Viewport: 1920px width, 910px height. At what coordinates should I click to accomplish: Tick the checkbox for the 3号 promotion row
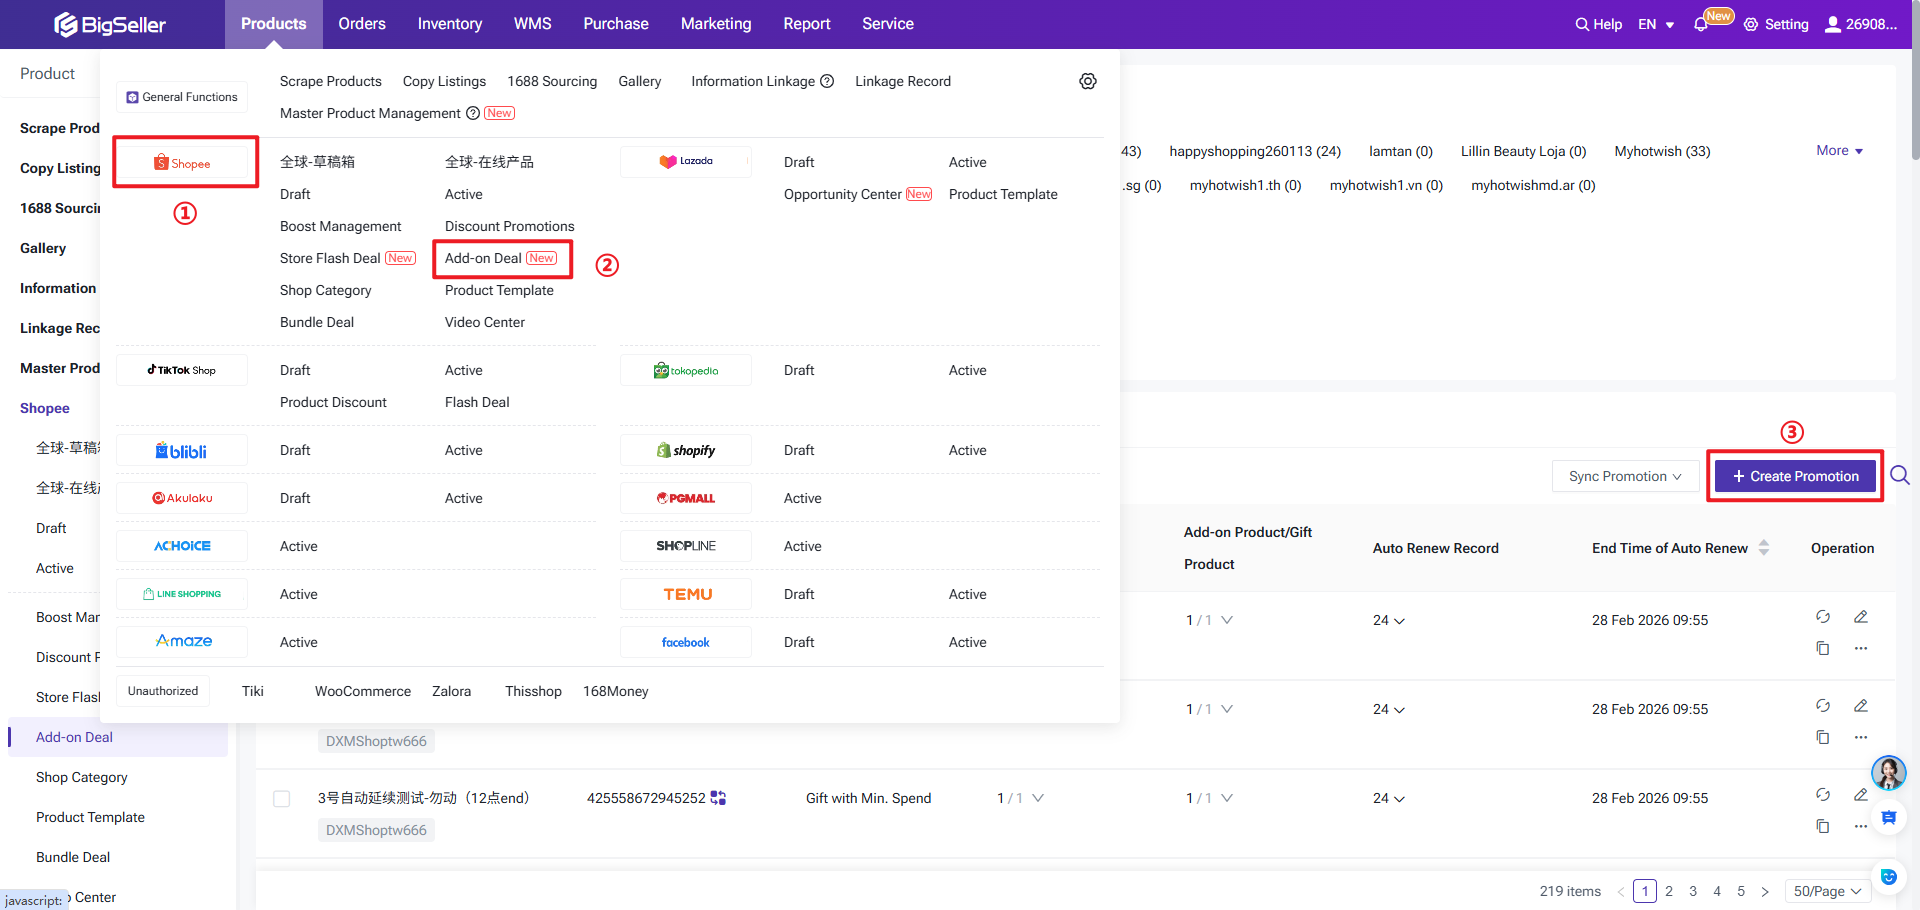point(282,799)
